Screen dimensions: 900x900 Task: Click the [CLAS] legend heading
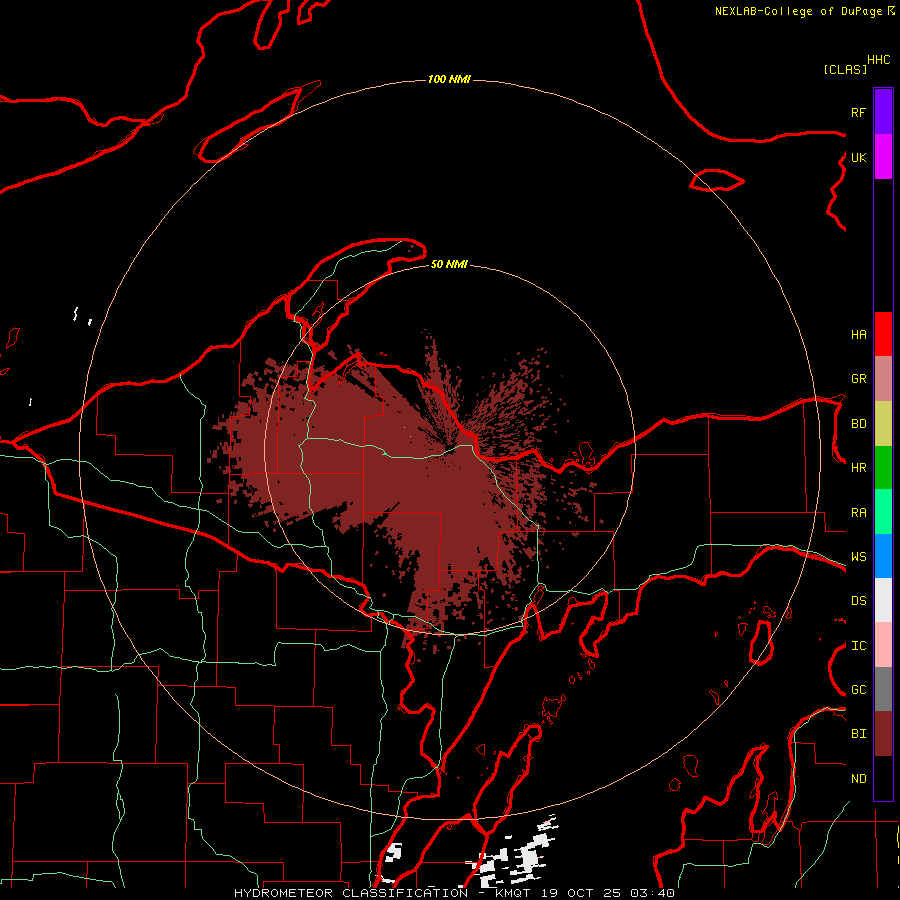[845, 69]
